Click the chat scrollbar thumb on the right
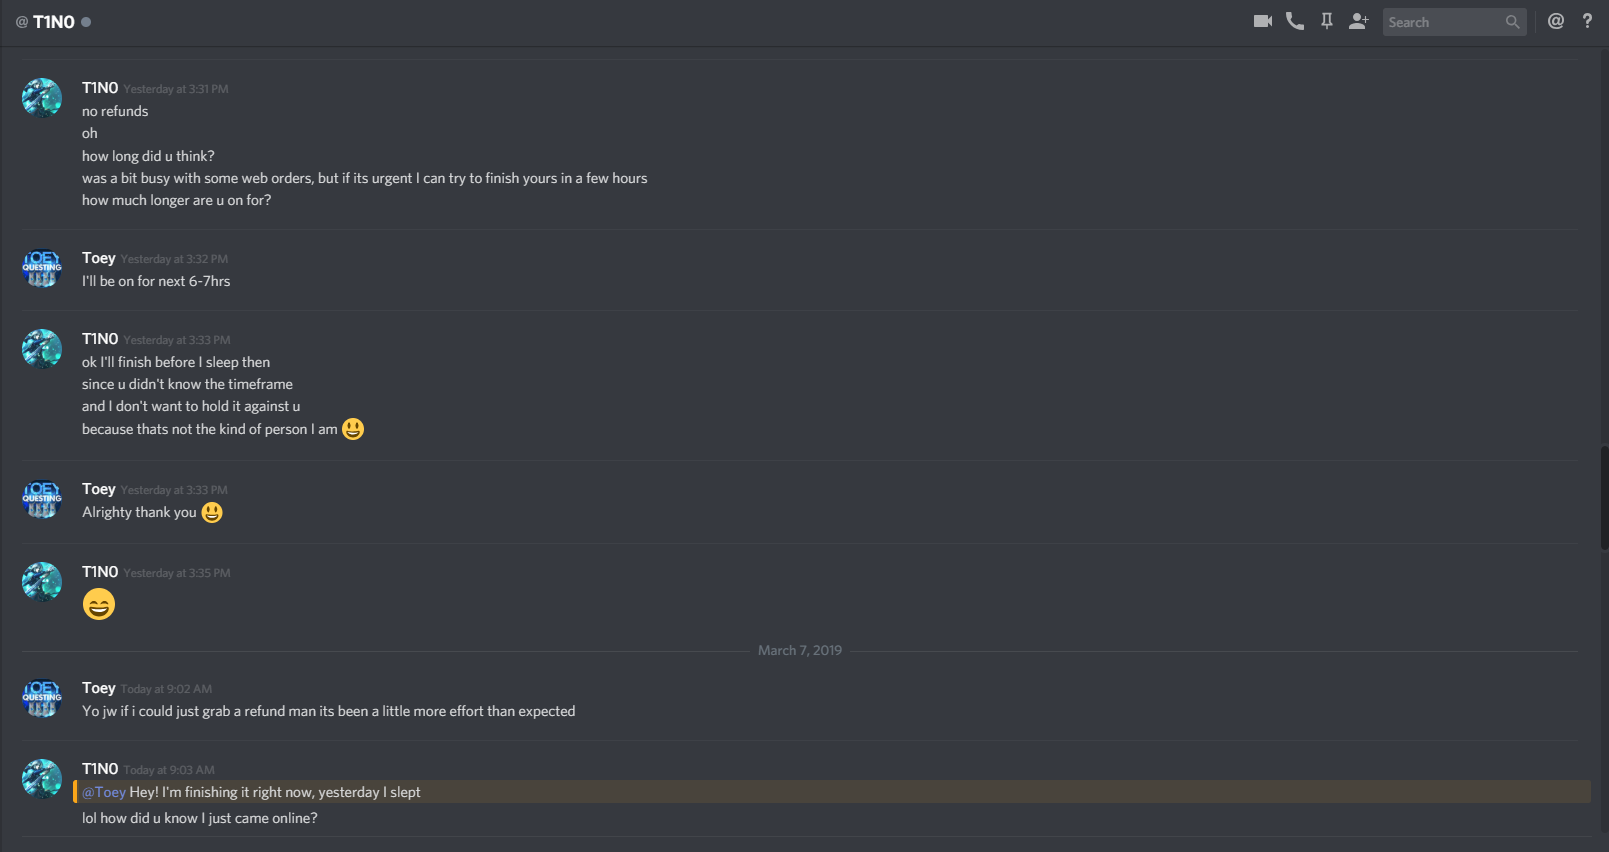The image size is (1609, 852). click(1604, 498)
